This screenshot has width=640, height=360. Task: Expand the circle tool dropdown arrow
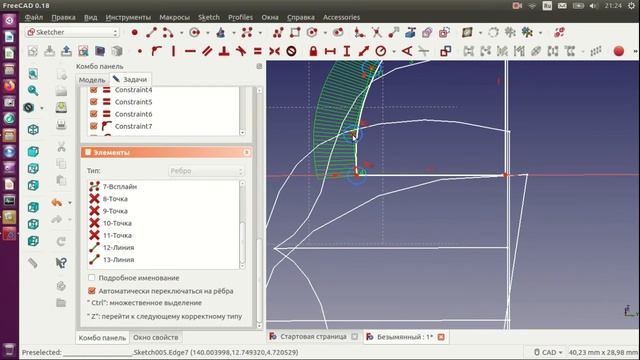click(208, 33)
